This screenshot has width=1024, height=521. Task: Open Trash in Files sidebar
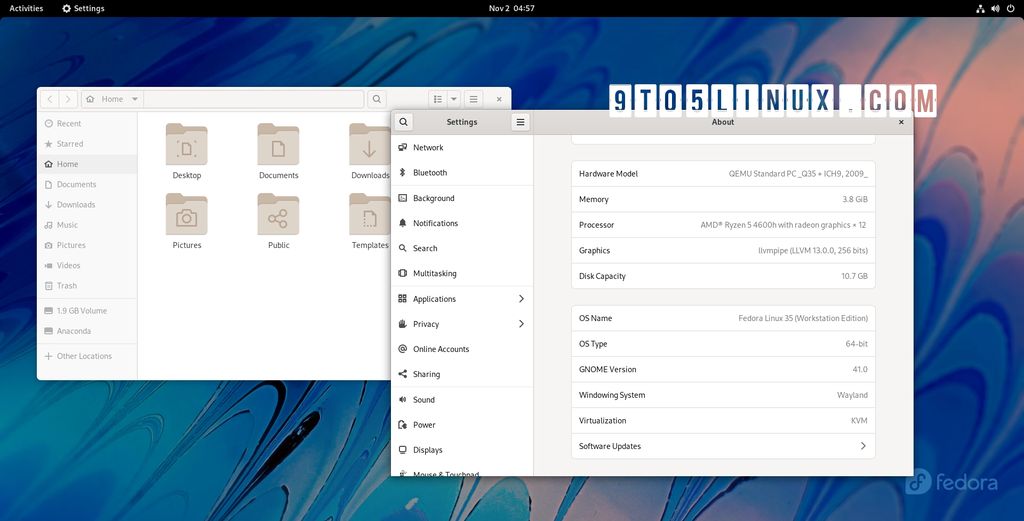coord(87,285)
